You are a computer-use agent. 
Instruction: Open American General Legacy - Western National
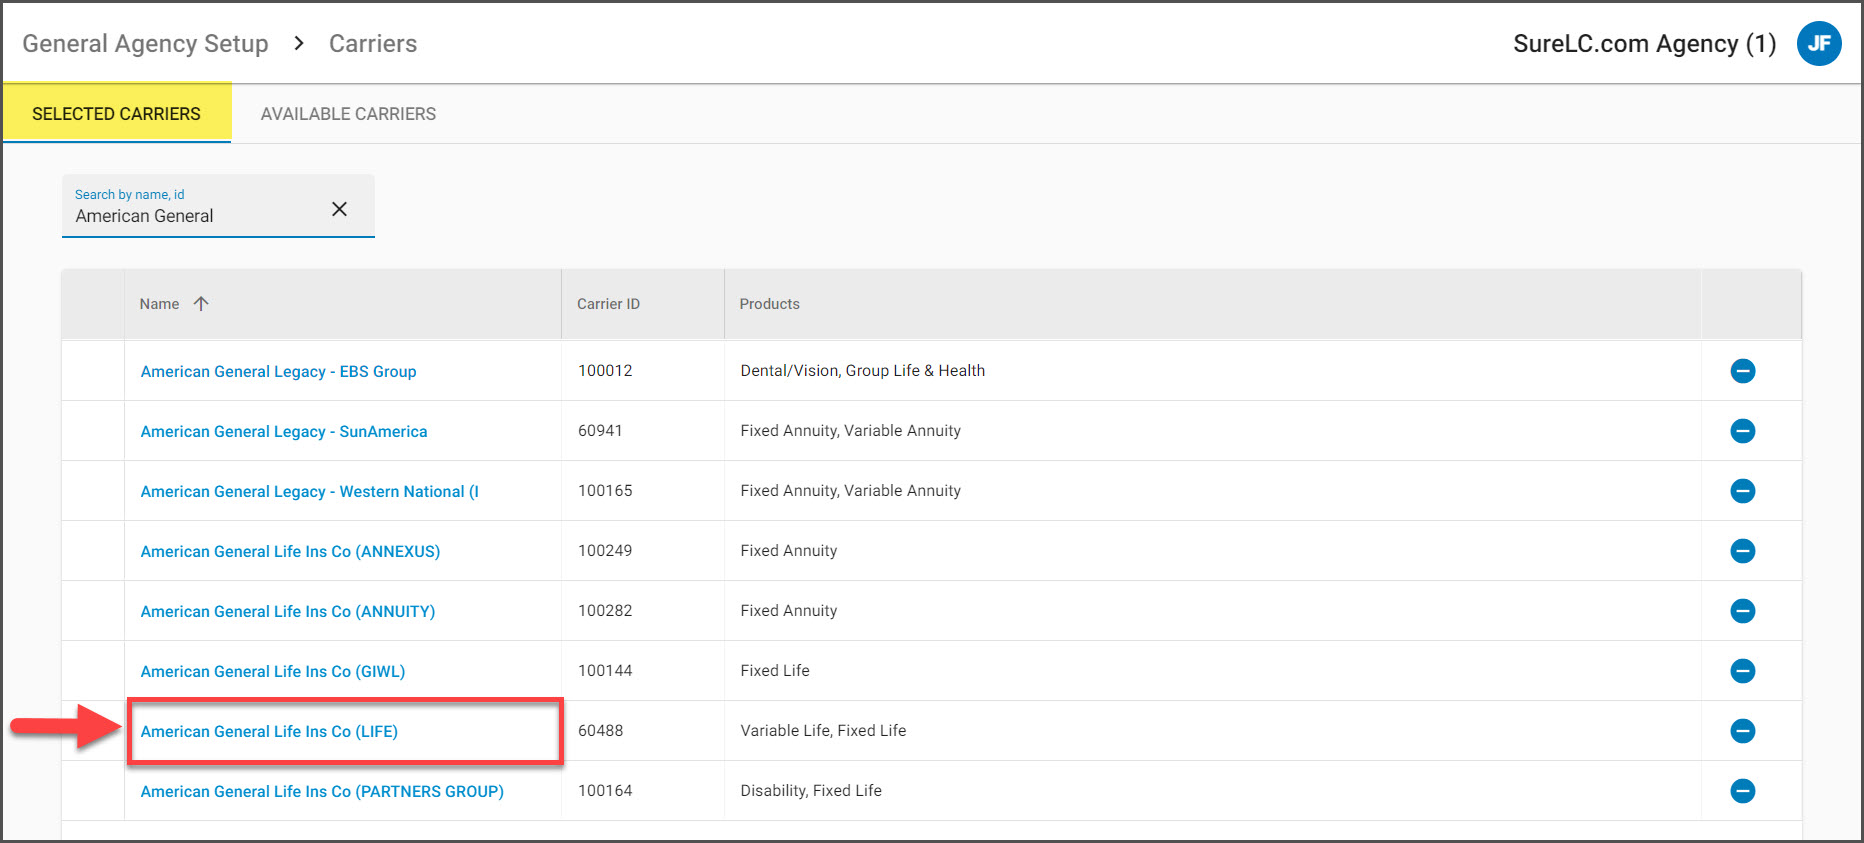pyautogui.click(x=309, y=491)
